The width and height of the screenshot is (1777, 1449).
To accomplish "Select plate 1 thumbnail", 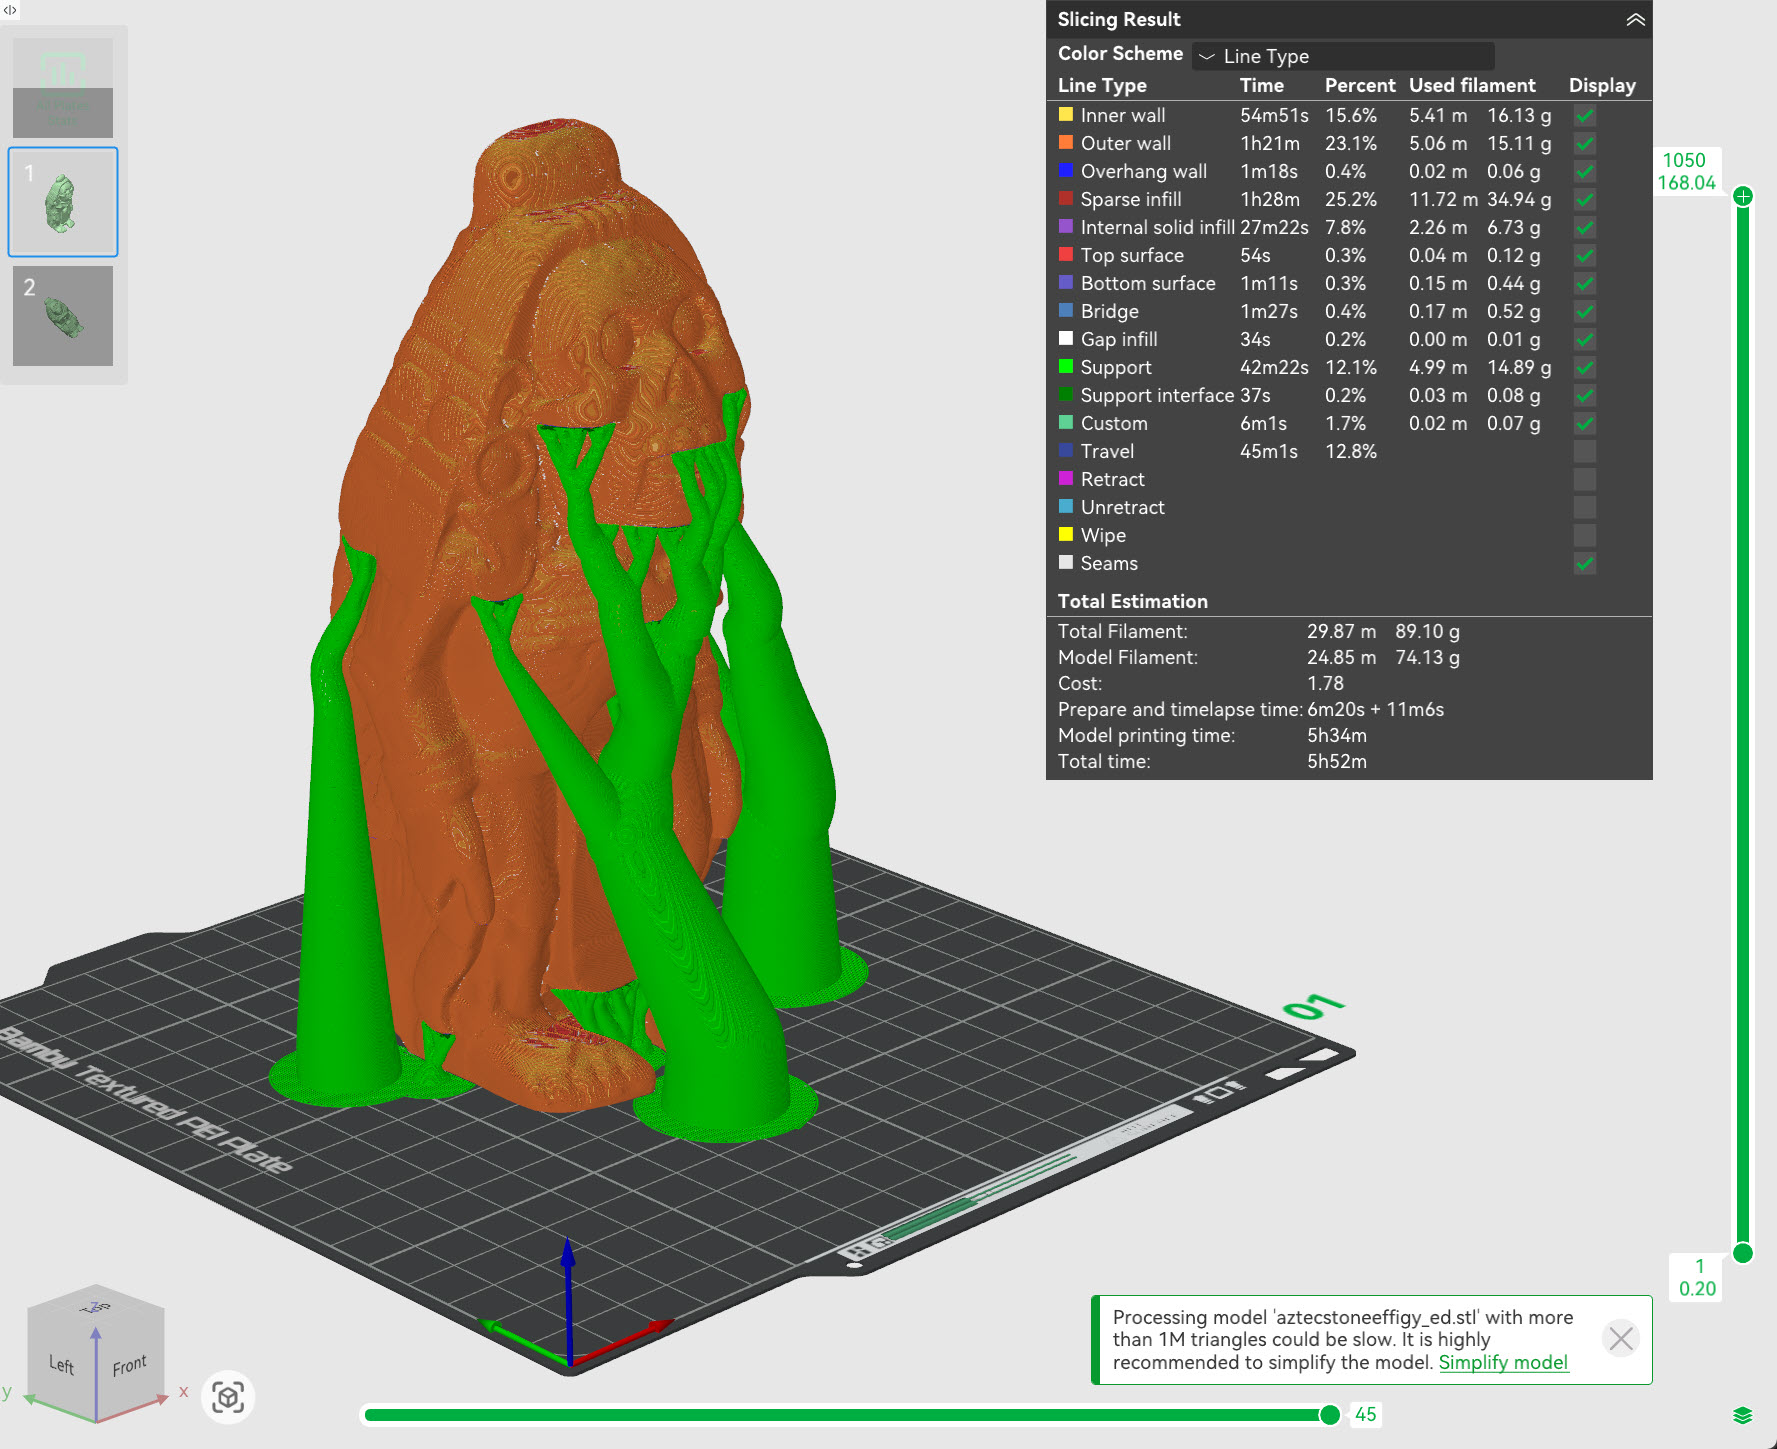I will click(63, 202).
